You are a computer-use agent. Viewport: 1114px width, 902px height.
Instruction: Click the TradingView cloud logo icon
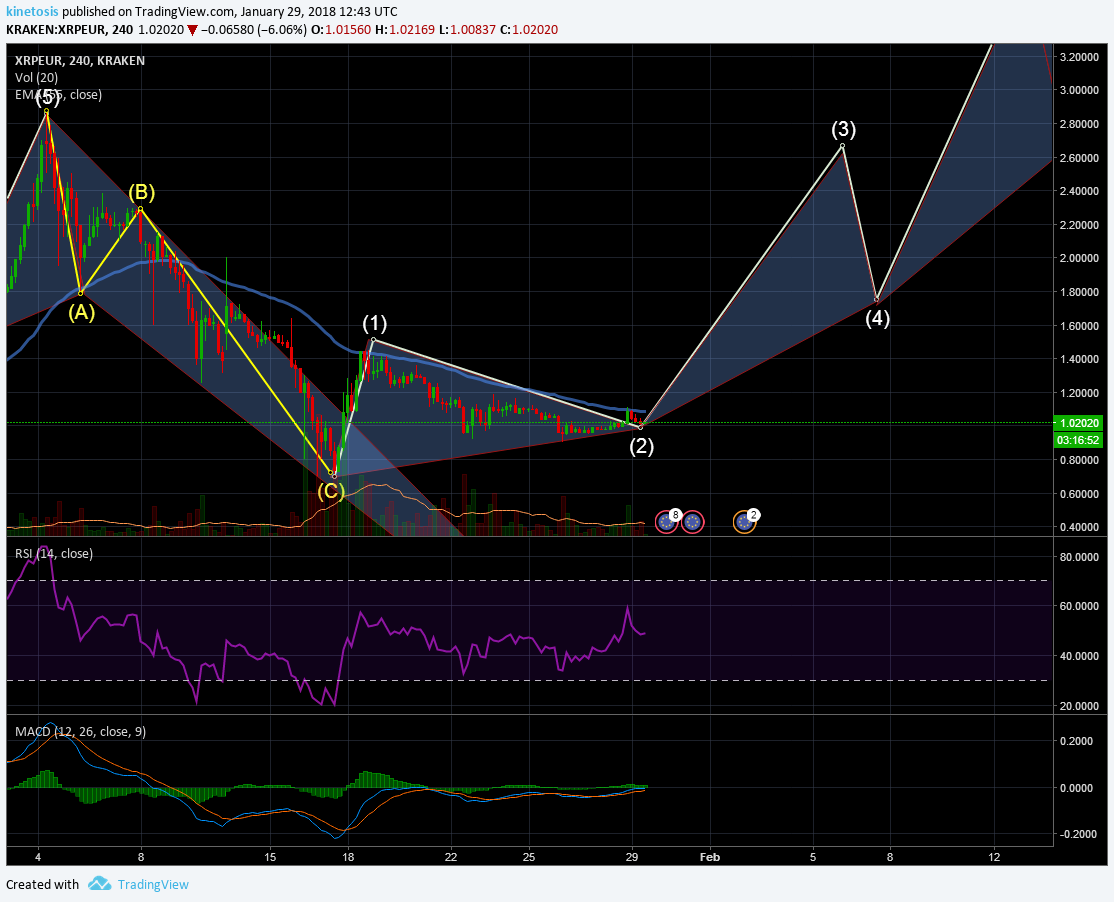(x=99, y=884)
